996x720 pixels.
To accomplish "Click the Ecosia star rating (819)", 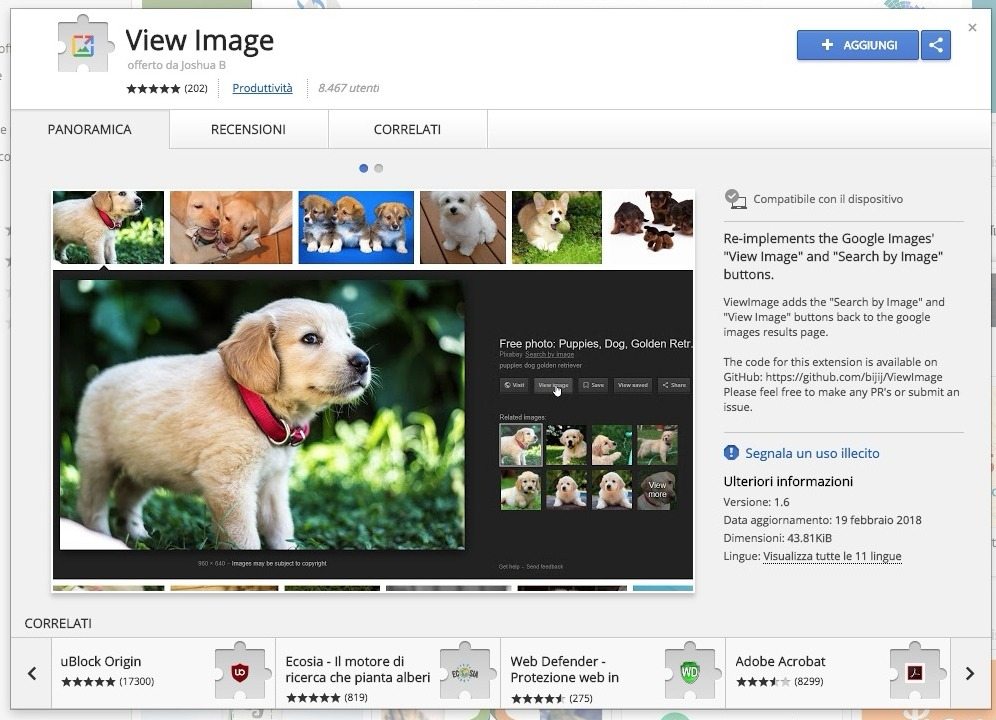I will pyautogui.click(x=326, y=697).
